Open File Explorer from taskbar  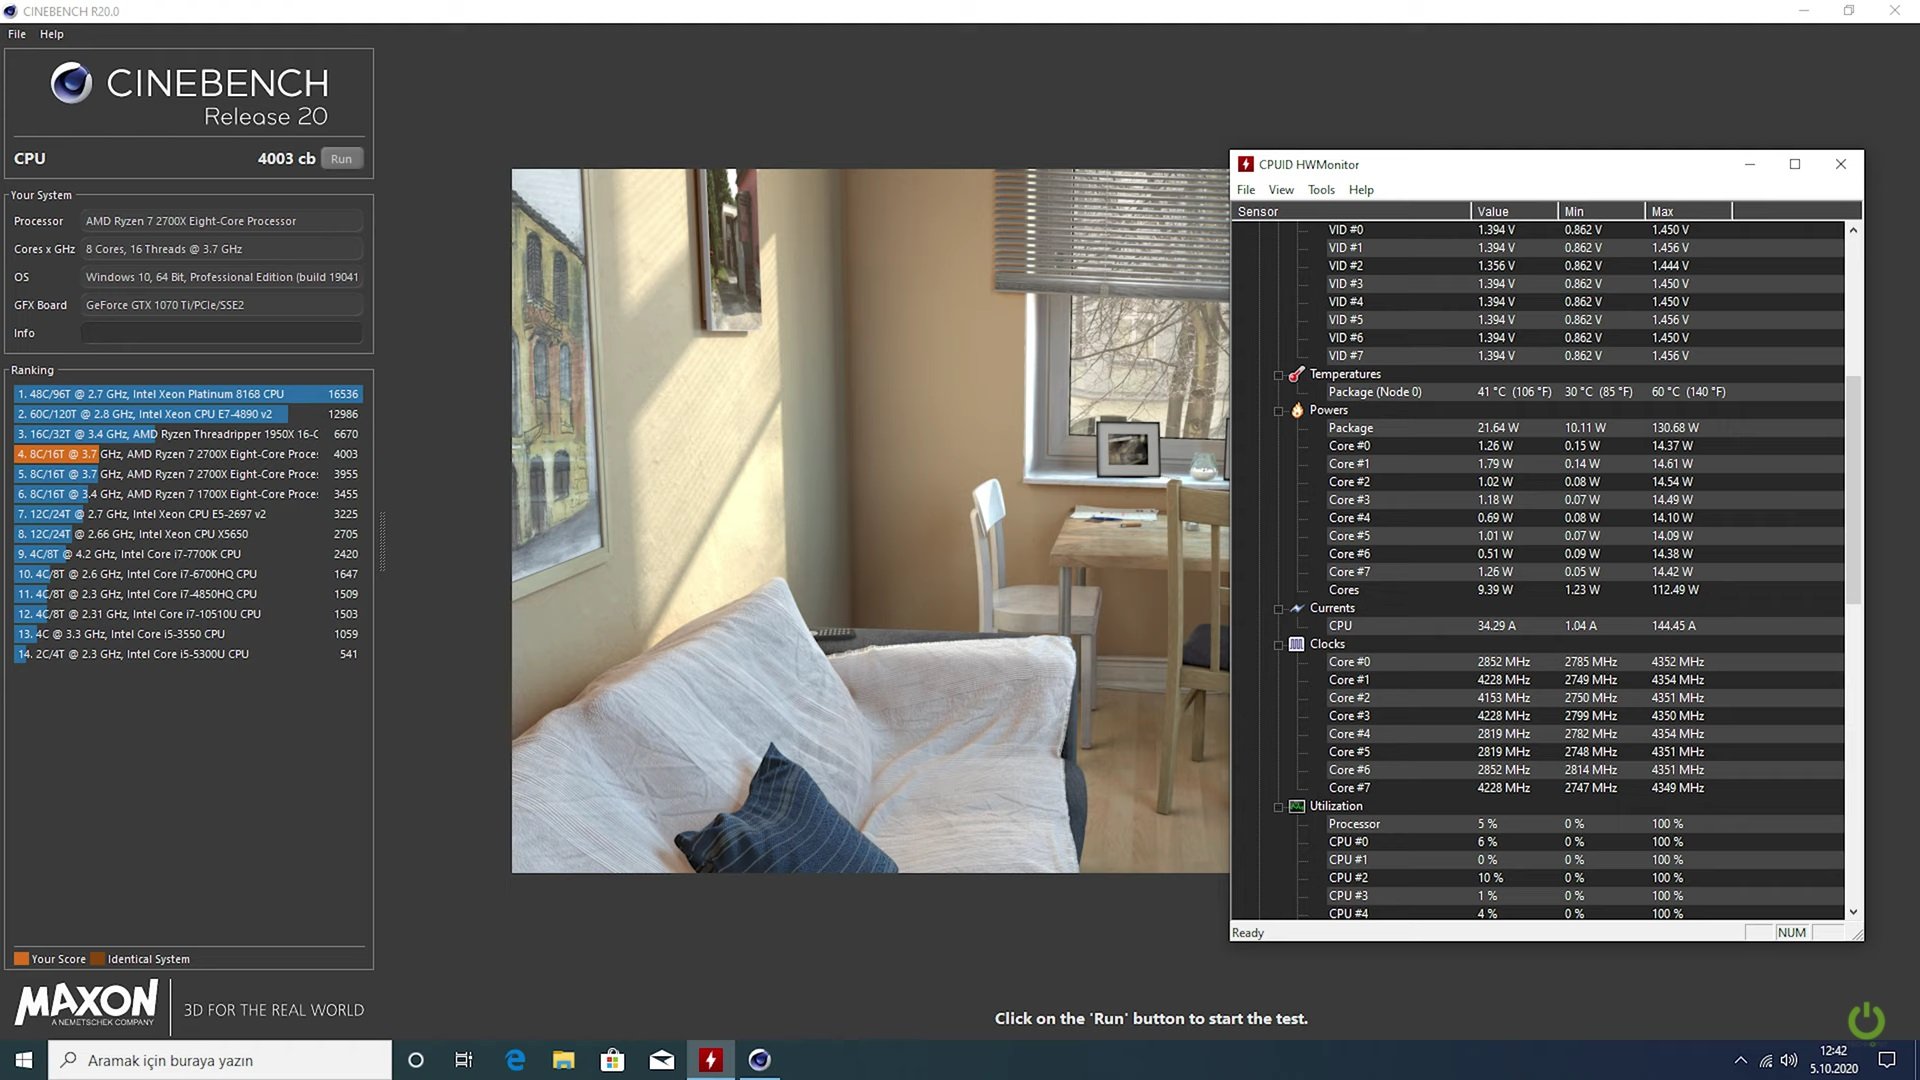563,1060
